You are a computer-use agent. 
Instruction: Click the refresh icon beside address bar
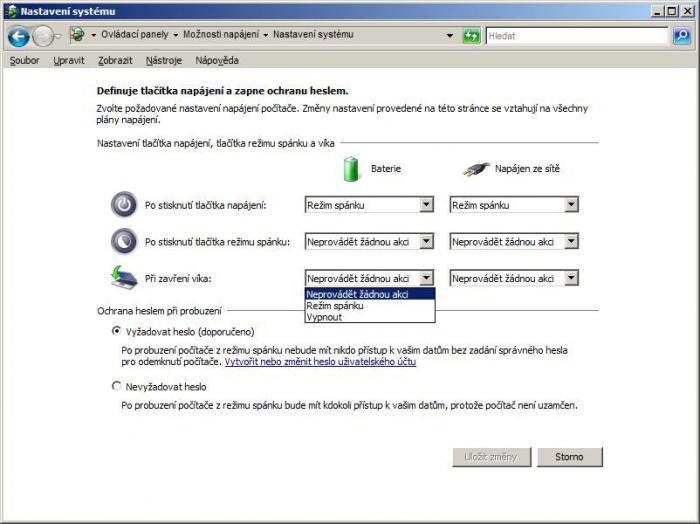[472, 36]
